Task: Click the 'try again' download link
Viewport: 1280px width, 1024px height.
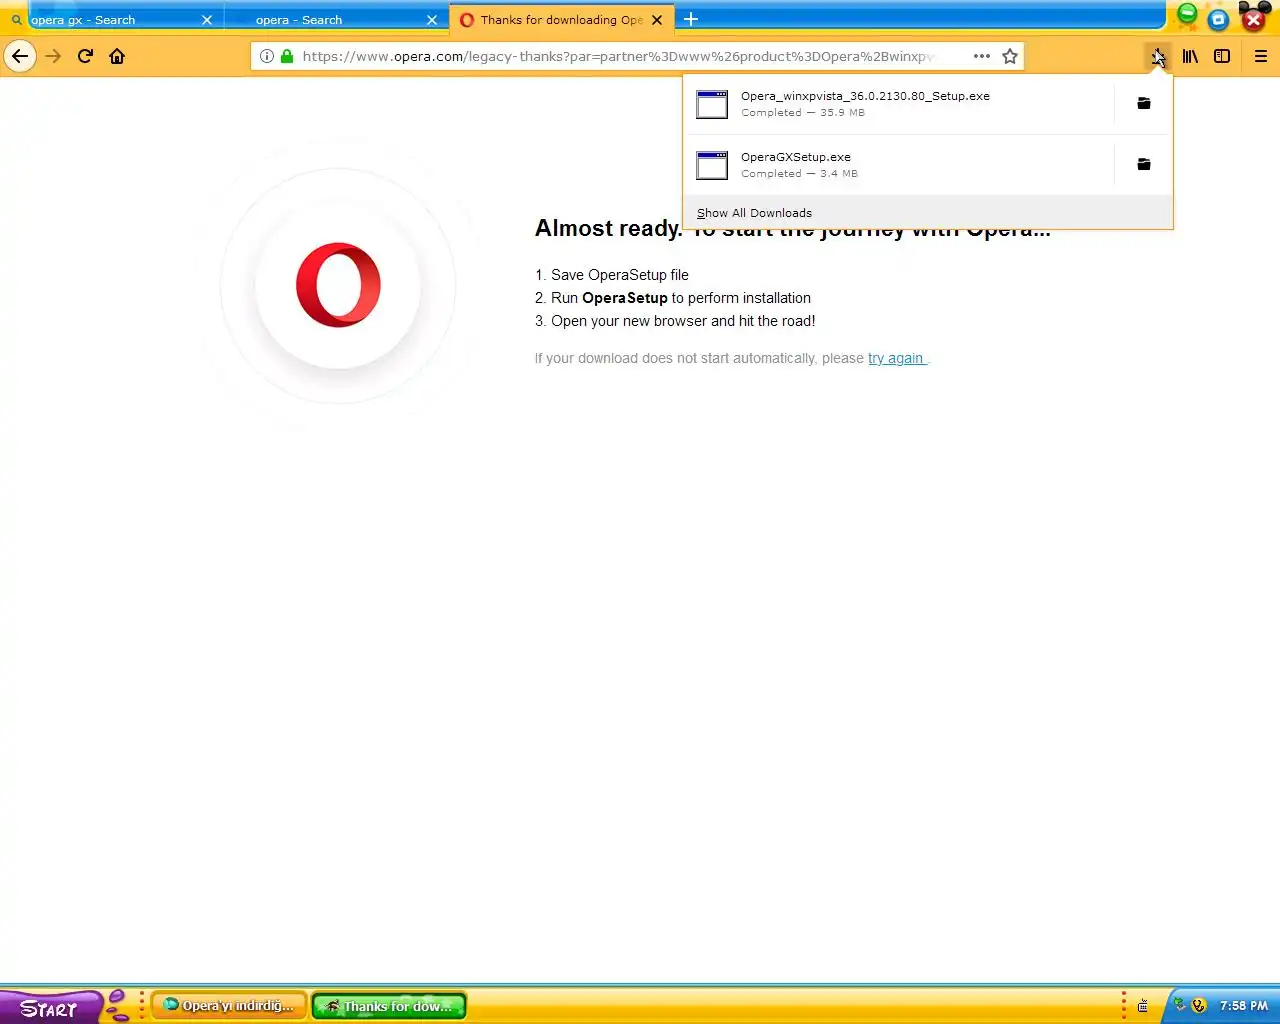Action: [x=896, y=358]
